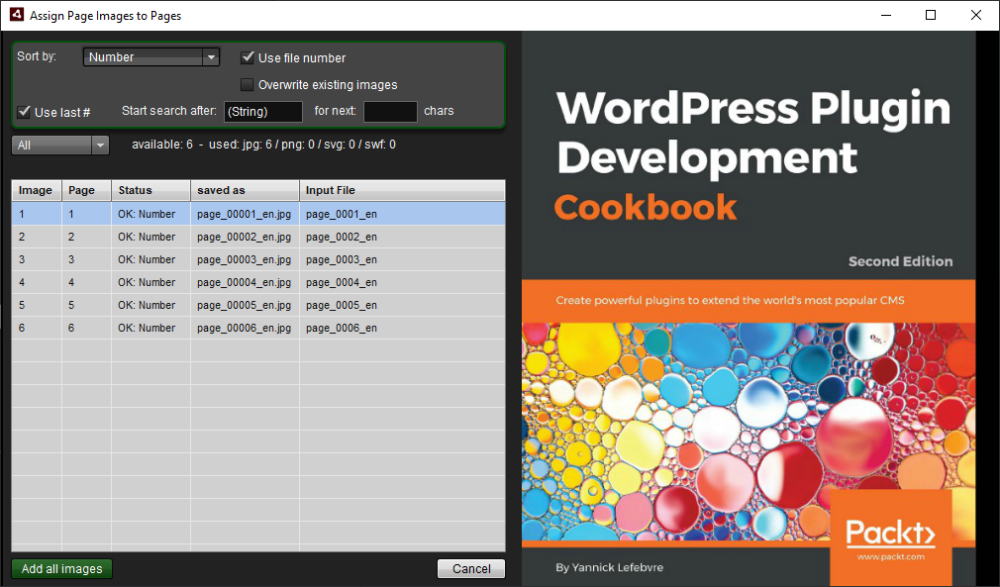Minimize the Assign Page Images window
Image resolution: width=1000 pixels, height=587 pixels.
(x=886, y=15)
